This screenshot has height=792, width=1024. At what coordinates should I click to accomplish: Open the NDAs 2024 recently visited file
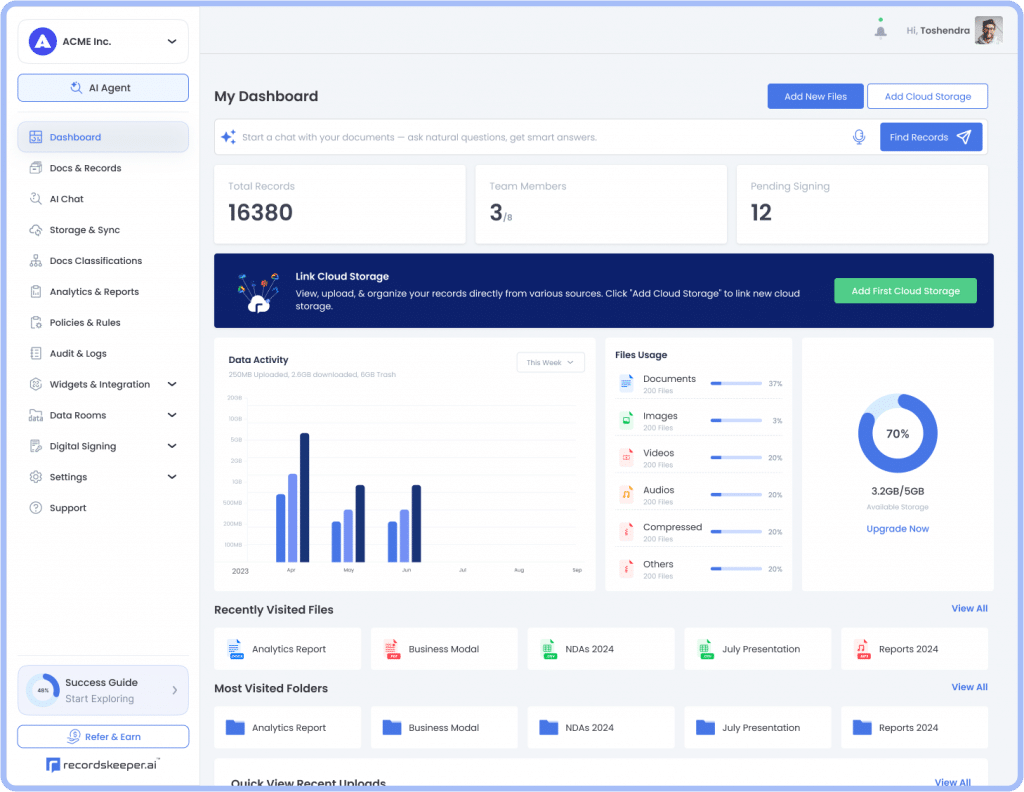point(600,648)
